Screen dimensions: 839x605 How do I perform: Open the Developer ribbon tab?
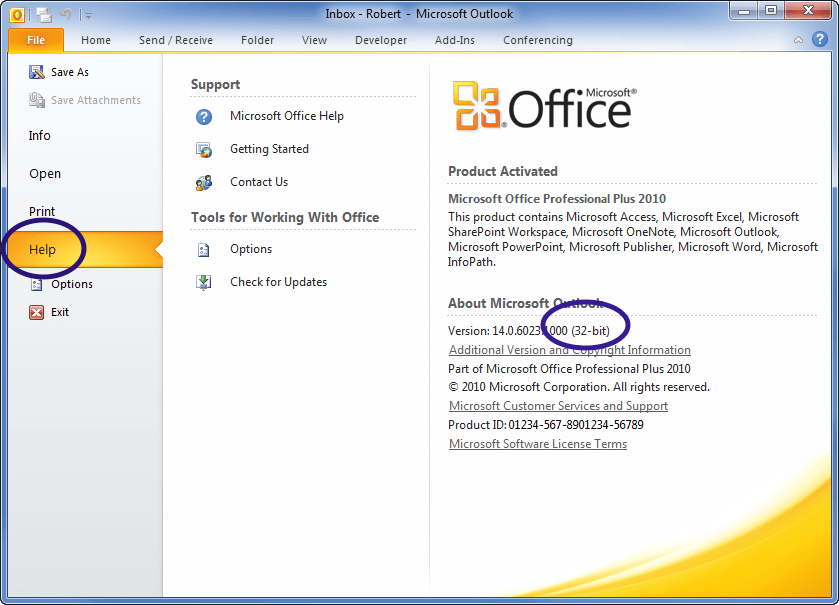coord(381,40)
